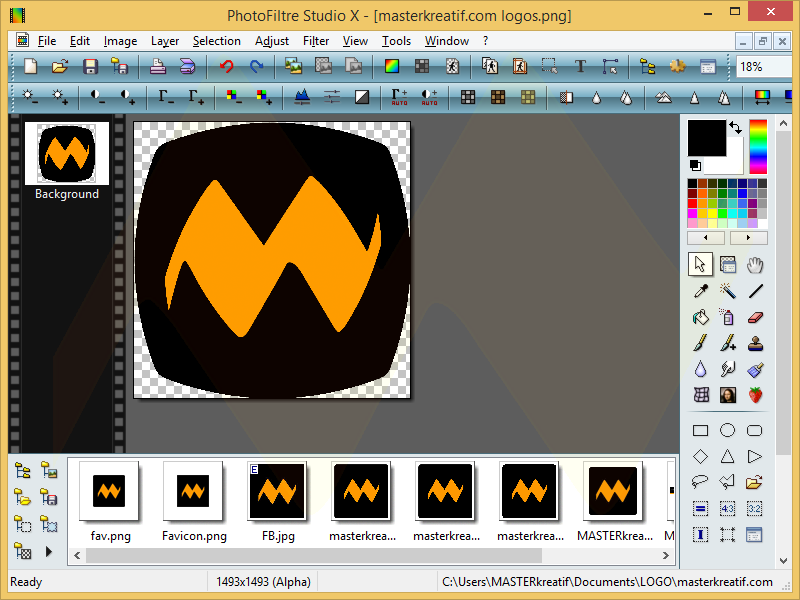Choose the diamond selection shape
Viewport: 800px width, 600px height.
coord(701,456)
